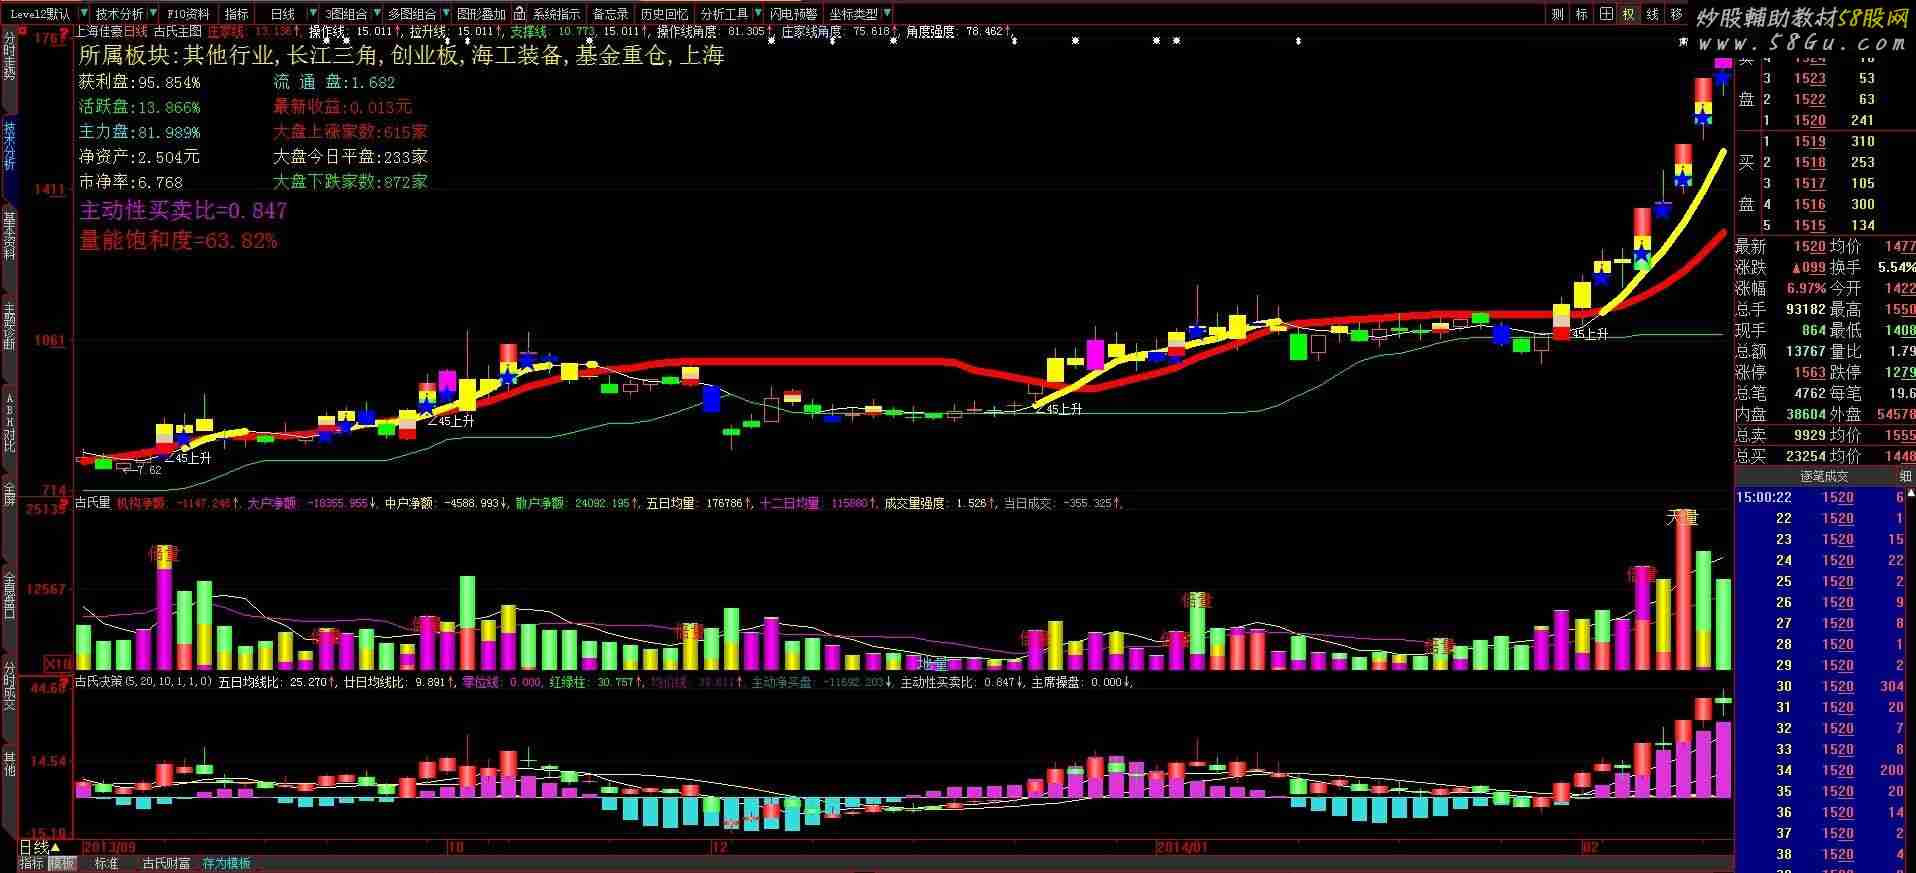Click the '主动性买卖比=0.847' text
1916x873 pixels.
pyautogui.click(x=183, y=210)
